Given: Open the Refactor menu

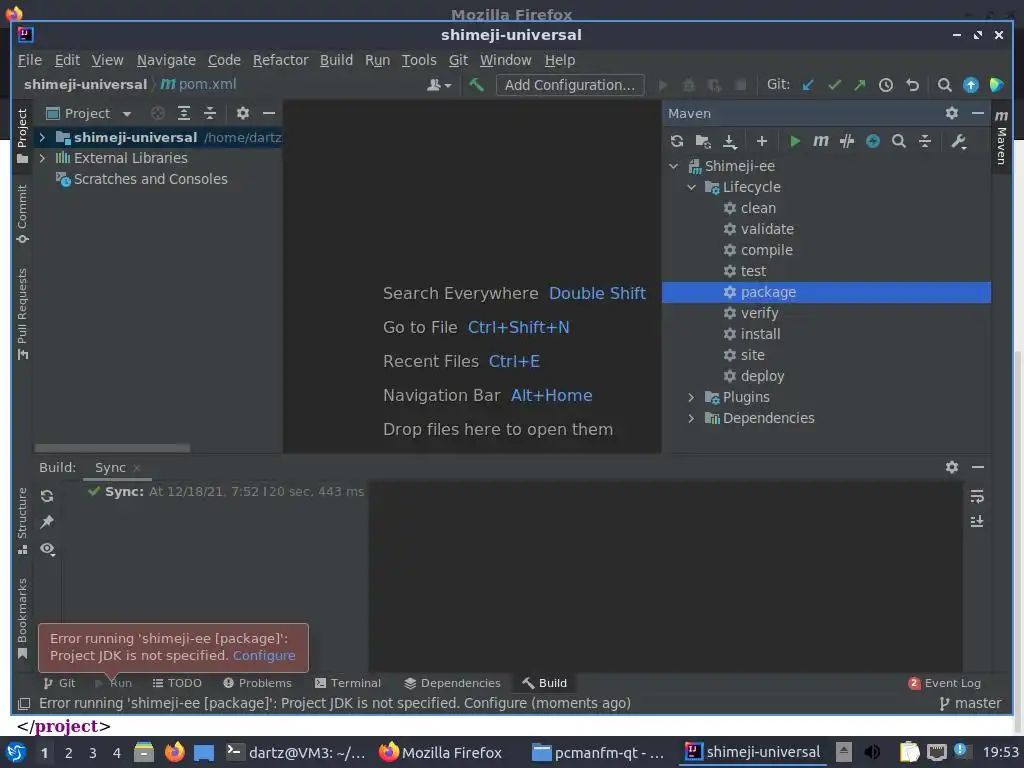Looking at the screenshot, I should (x=280, y=60).
